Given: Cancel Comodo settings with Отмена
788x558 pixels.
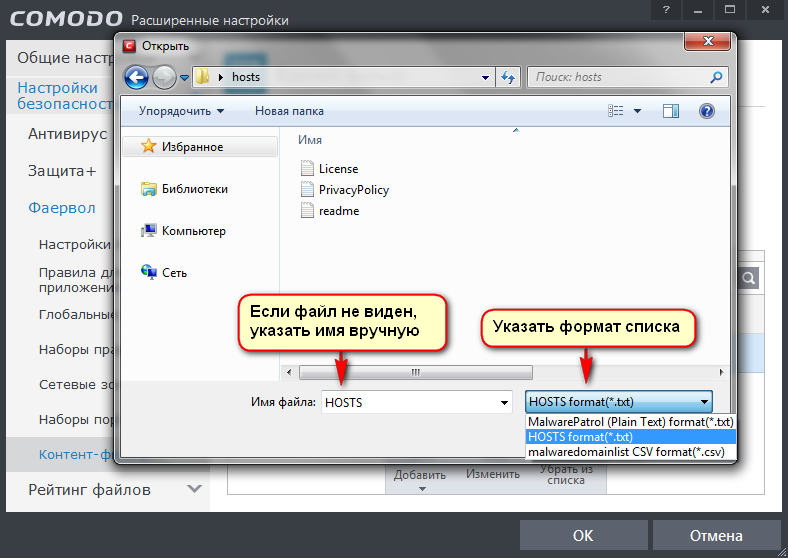Looking at the screenshot, I should pyautogui.click(x=716, y=535).
